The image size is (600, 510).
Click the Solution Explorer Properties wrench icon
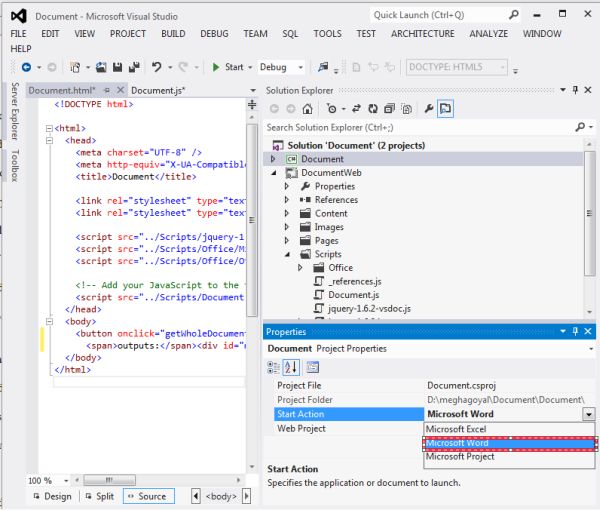[x=428, y=108]
